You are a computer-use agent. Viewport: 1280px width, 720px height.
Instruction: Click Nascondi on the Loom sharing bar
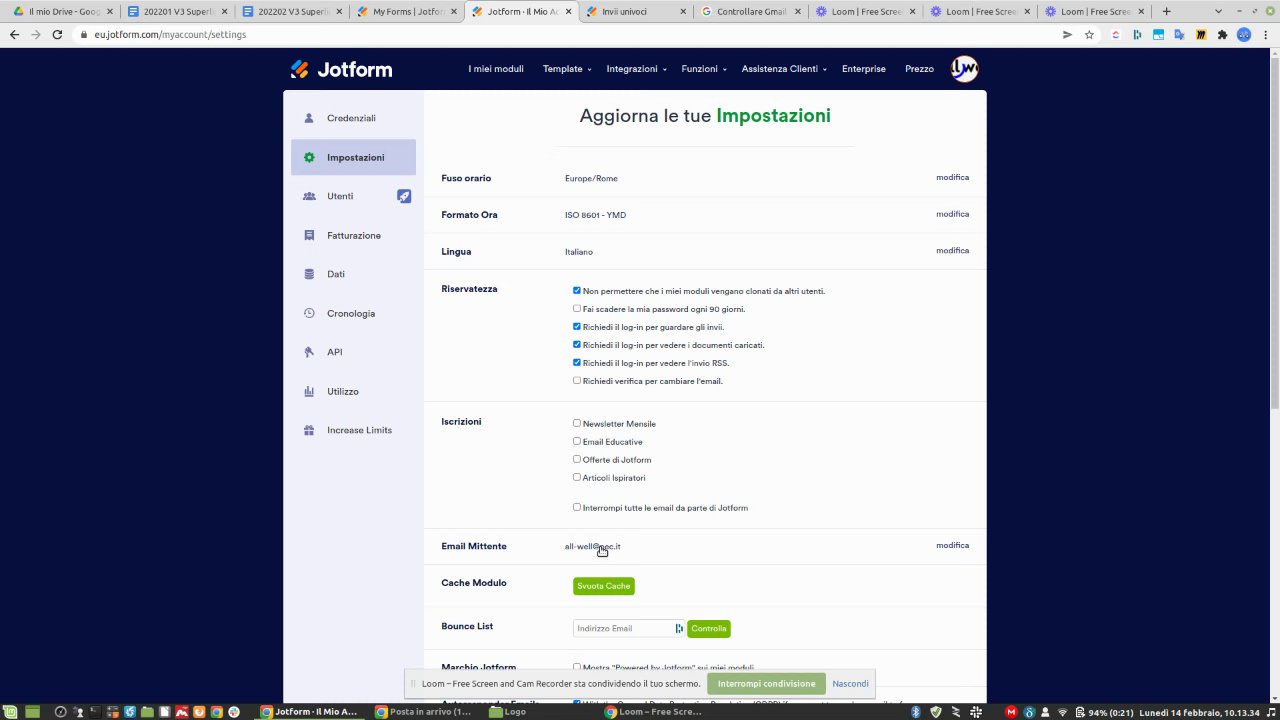(850, 684)
